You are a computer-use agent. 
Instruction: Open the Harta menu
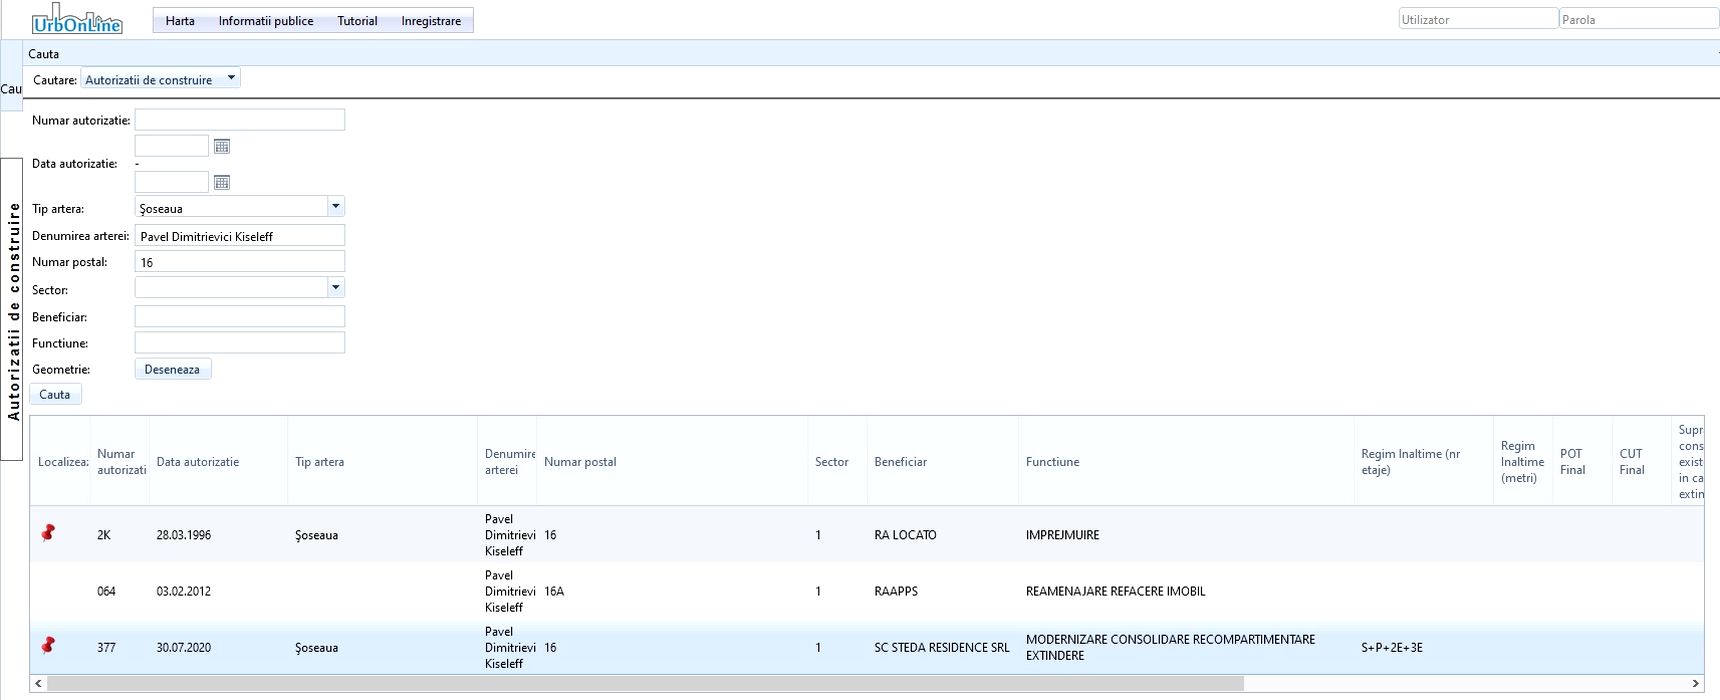click(180, 21)
